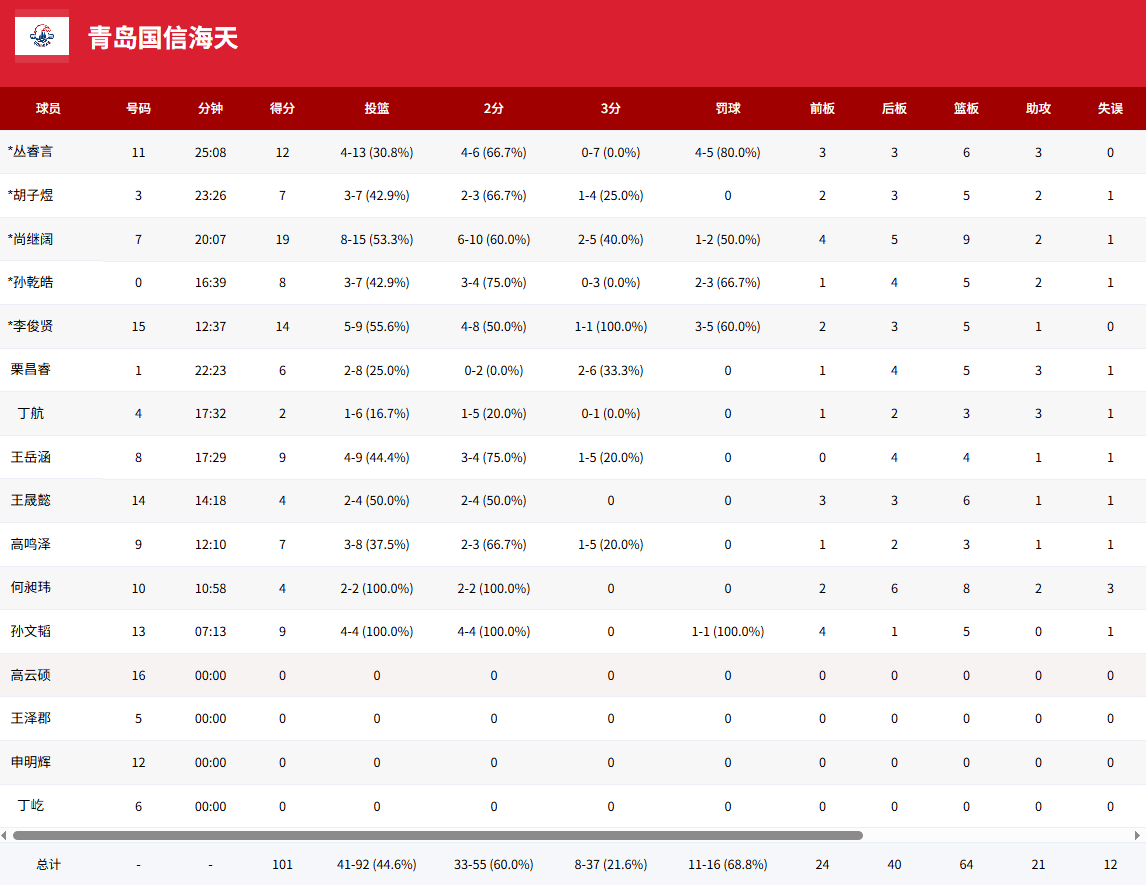Click 尚继阔's points value 19
Screen dimensions: 1146x885
(x=282, y=240)
